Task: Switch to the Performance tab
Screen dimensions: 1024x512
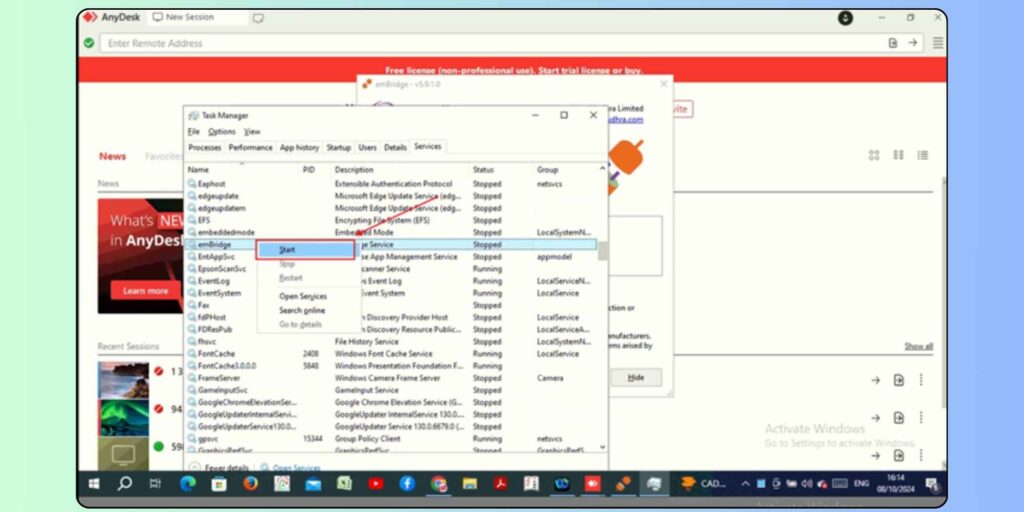Action: point(250,148)
